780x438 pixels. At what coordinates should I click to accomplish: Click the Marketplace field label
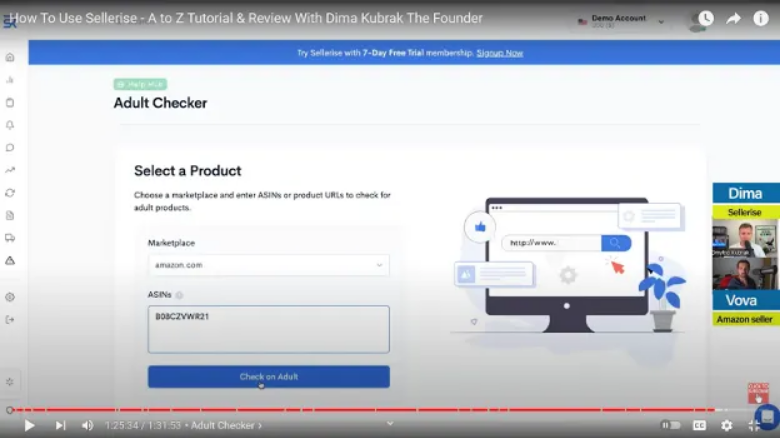point(171,243)
